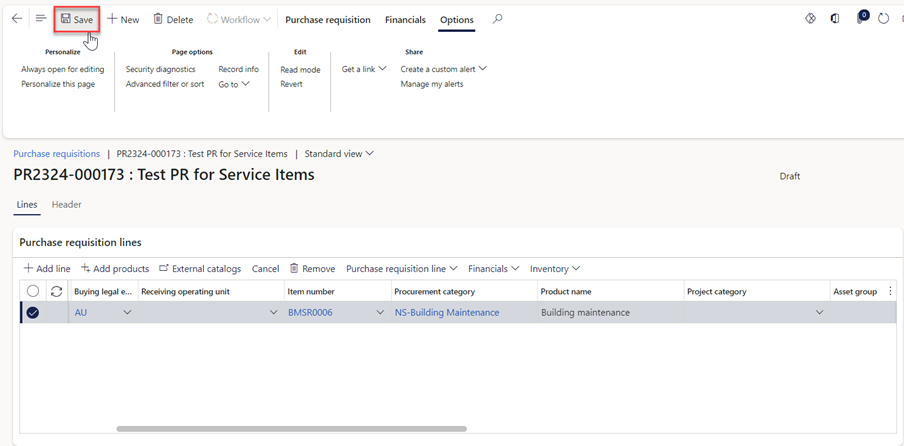Create a New record
This screenshot has height=446, width=904.
pyautogui.click(x=123, y=20)
